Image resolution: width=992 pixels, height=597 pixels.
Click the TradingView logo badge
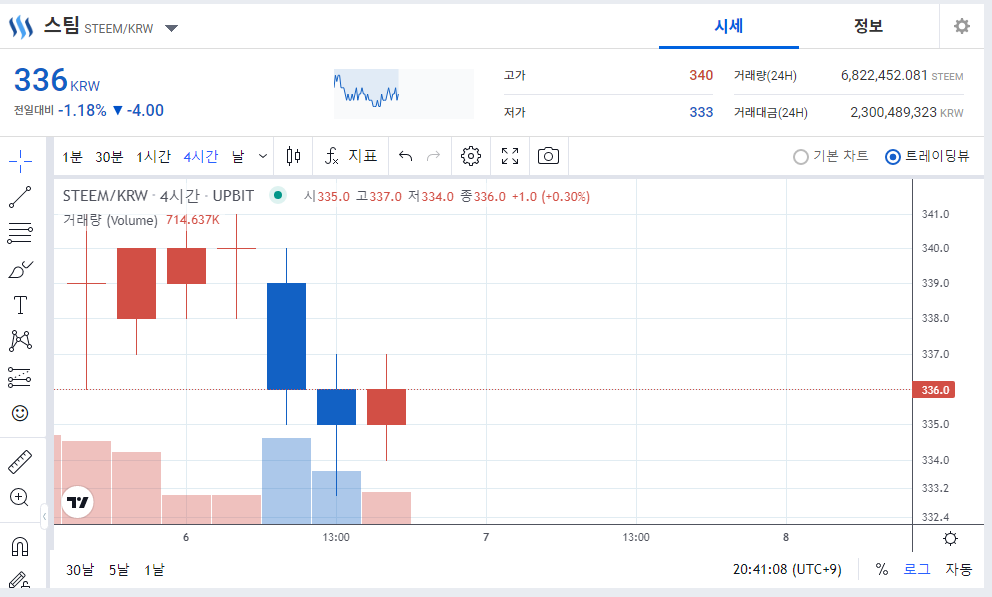(x=78, y=502)
